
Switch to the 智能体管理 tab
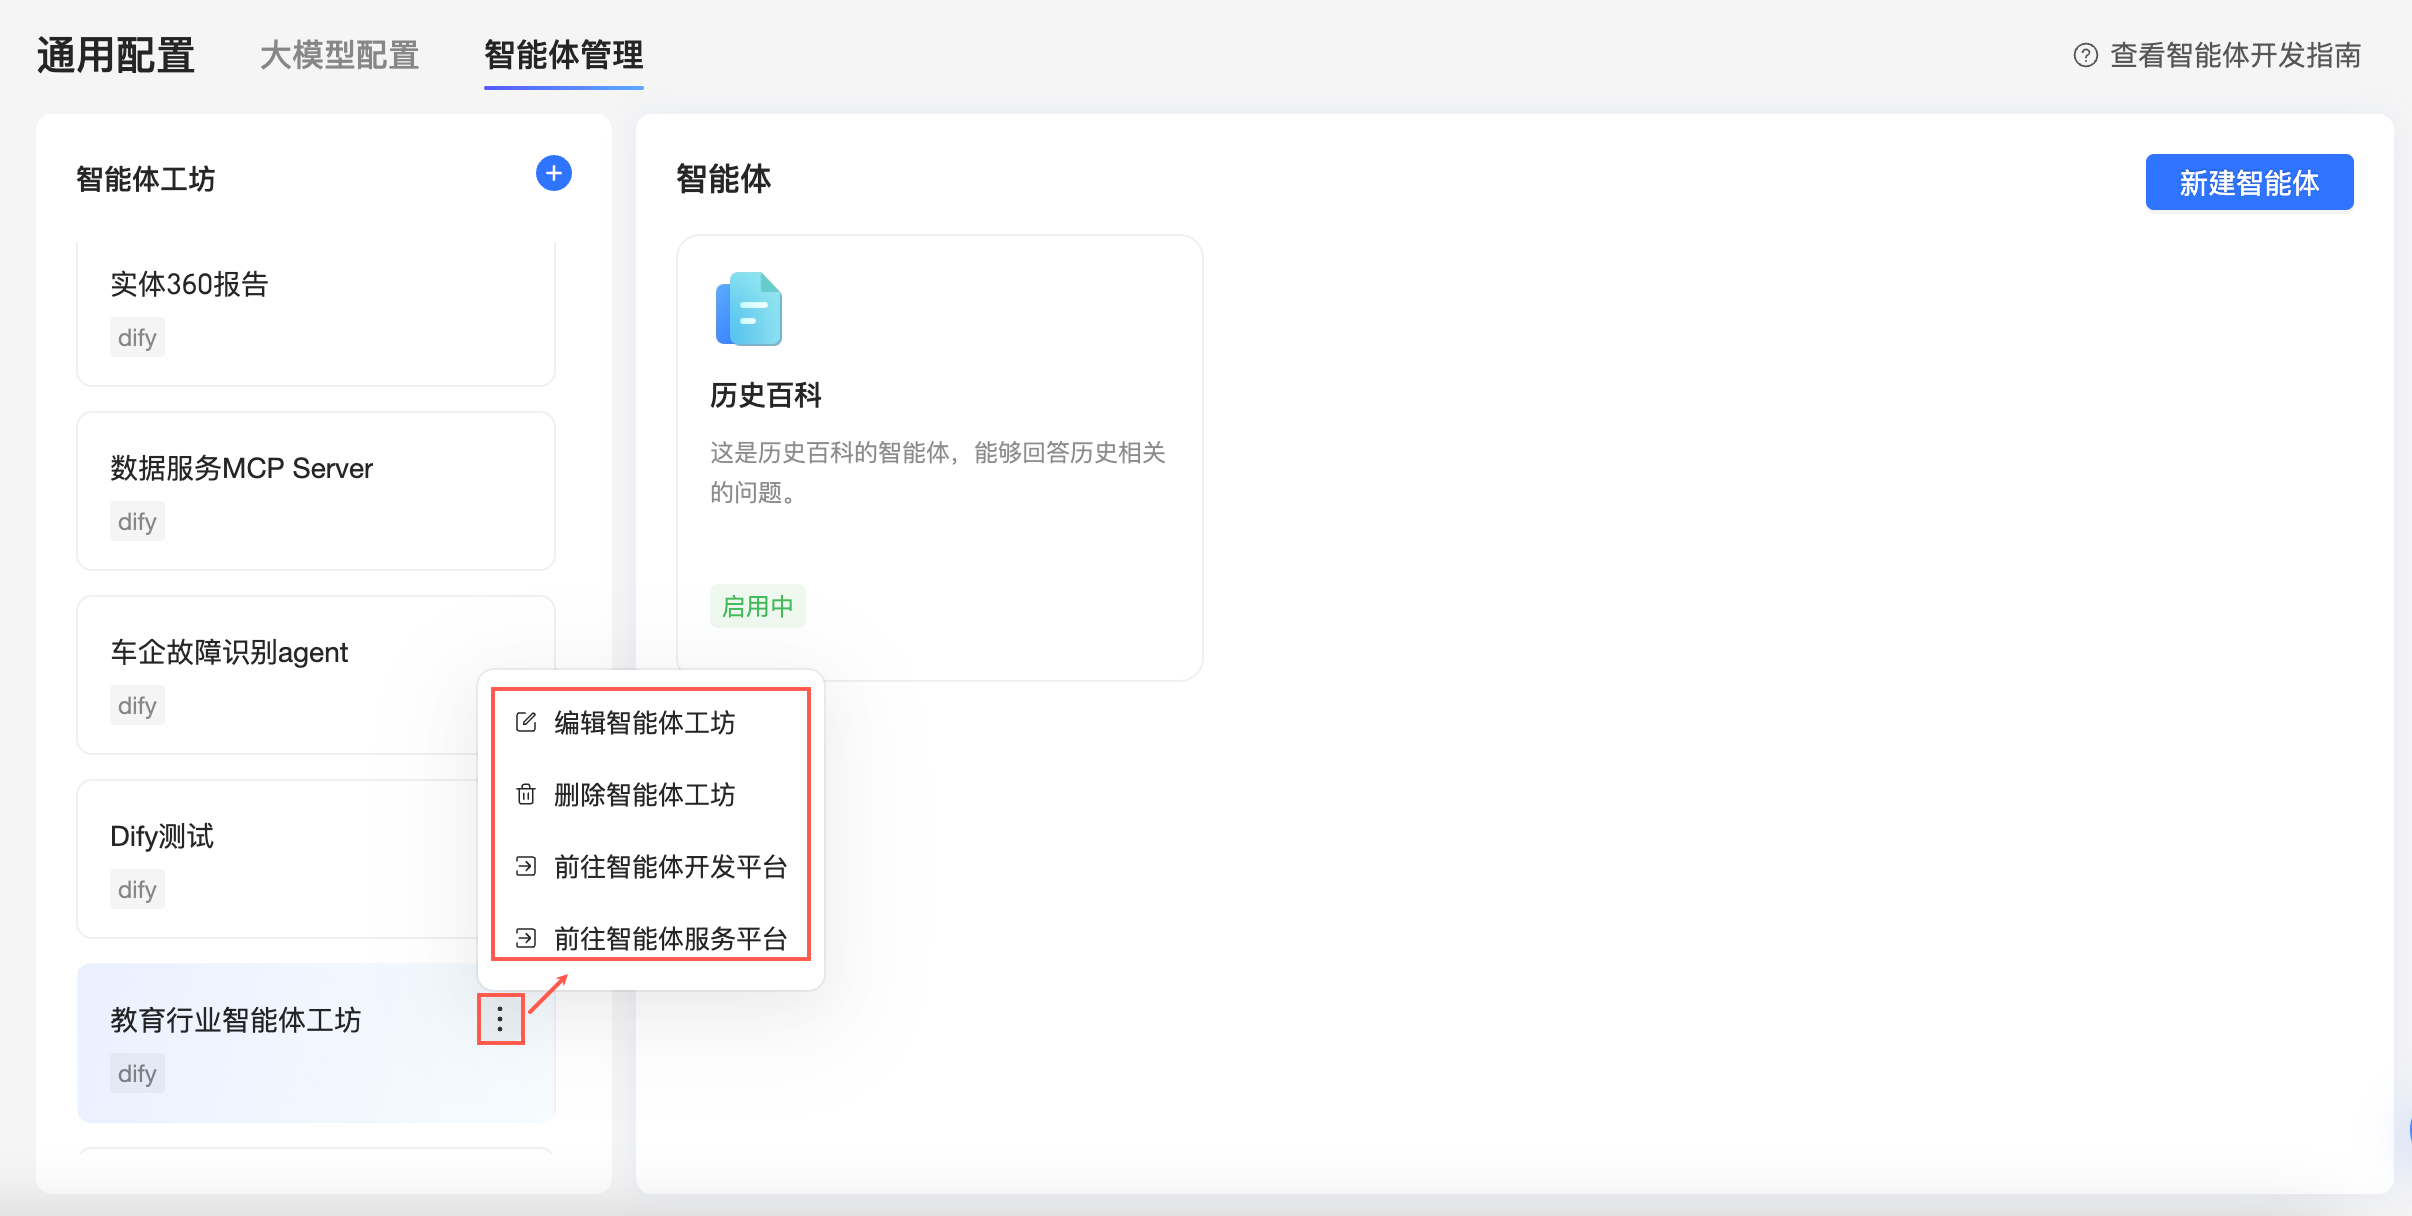(x=564, y=55)
